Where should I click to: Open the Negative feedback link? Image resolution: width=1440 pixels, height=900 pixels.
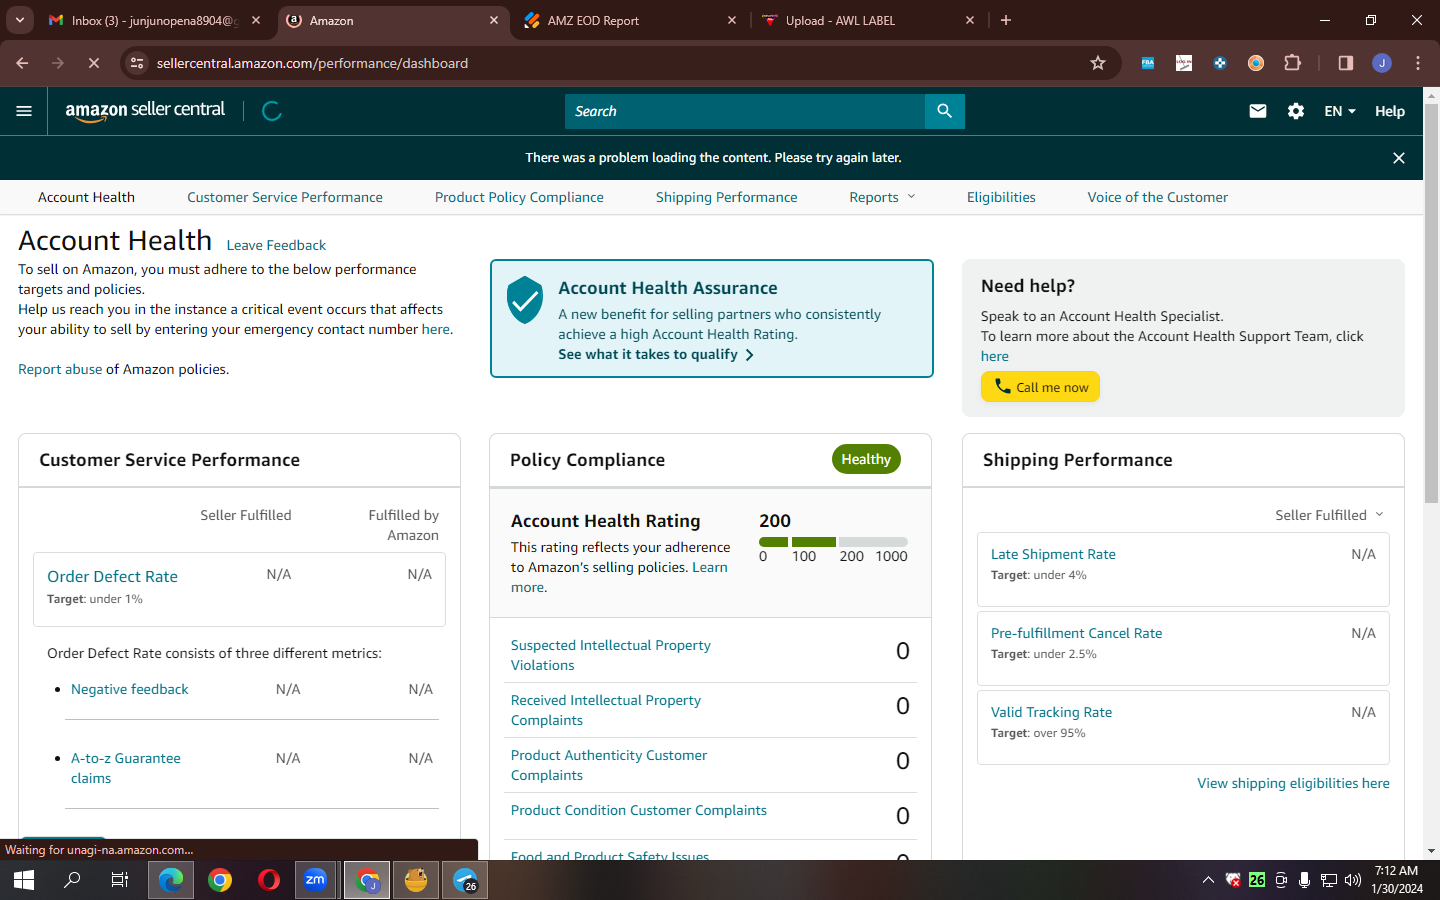coord(130,689)
